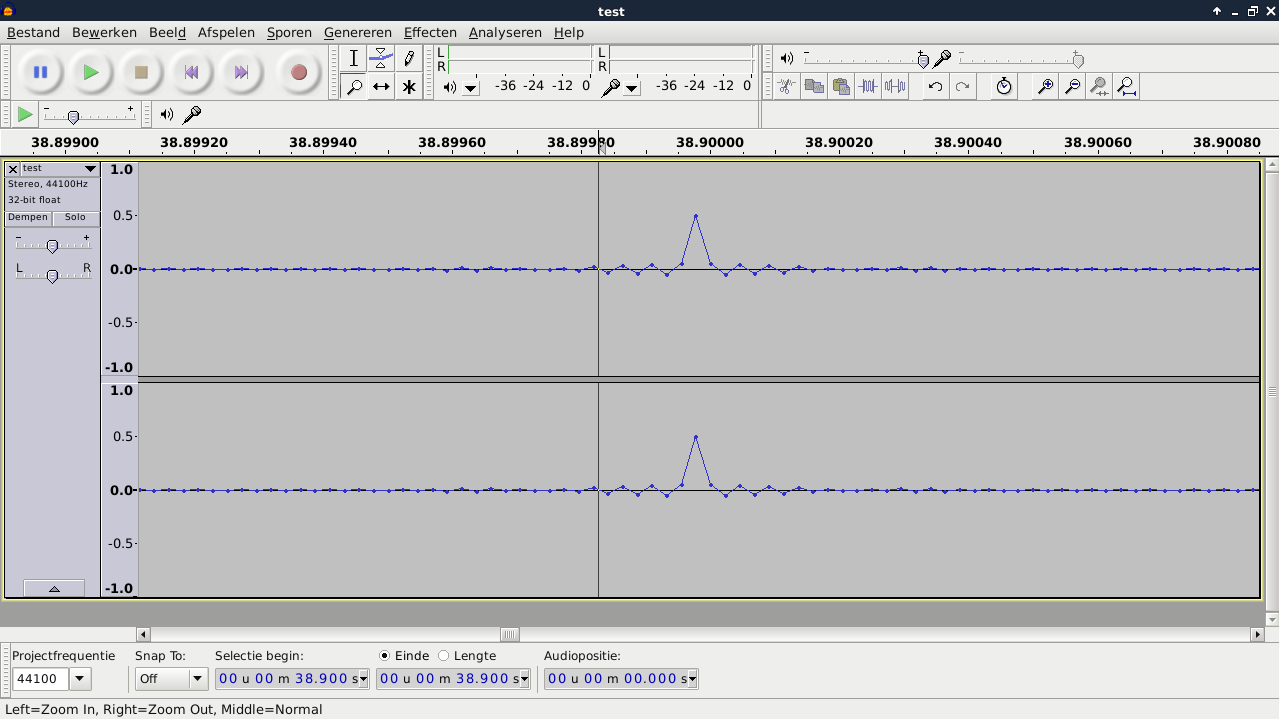Click the Pause transport button
Screen dimensions: 1279x719
point(40,72)
